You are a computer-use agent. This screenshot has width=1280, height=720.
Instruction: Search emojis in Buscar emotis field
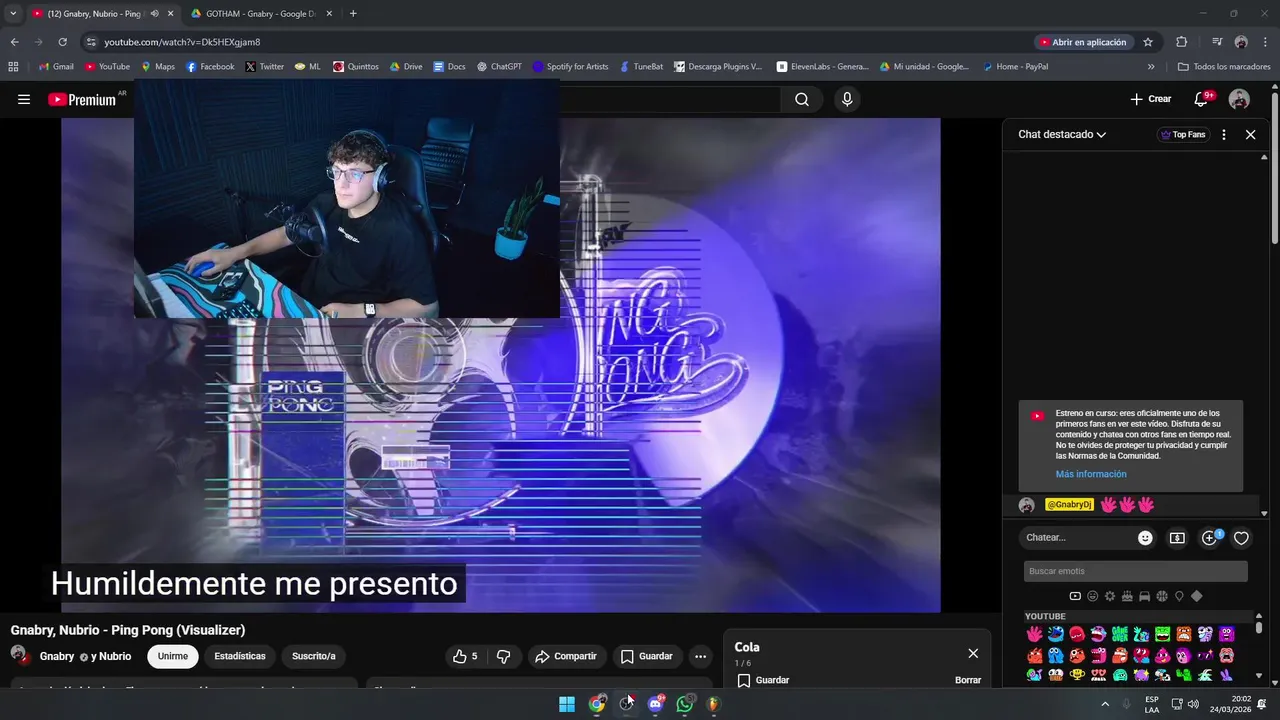coord(1136,571)
